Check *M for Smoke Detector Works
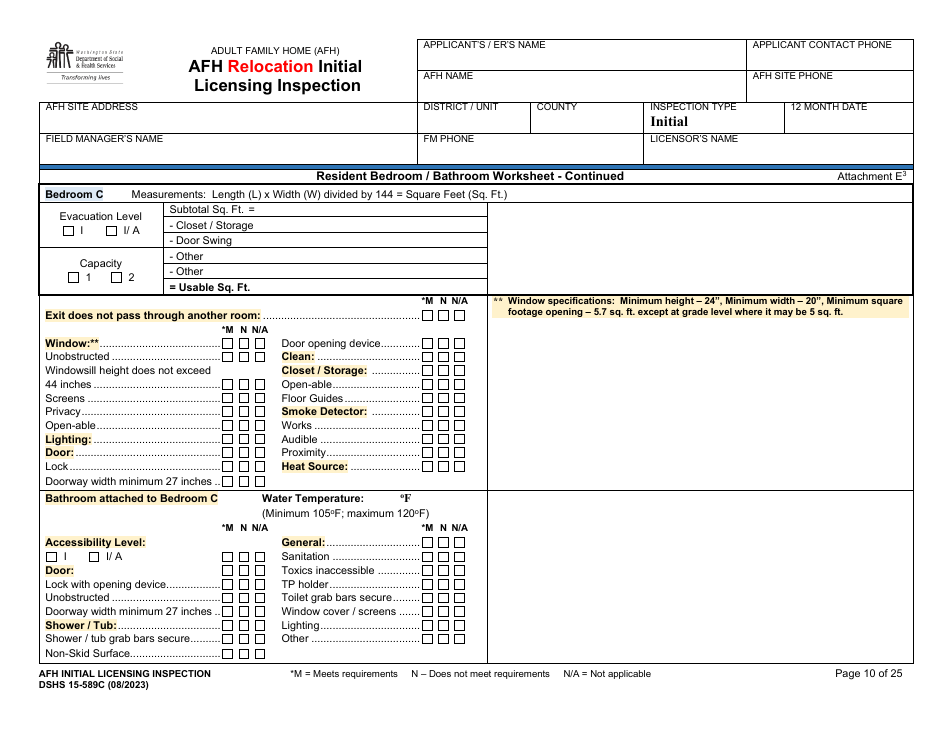 pyautogui.click(x=428, y=425)
